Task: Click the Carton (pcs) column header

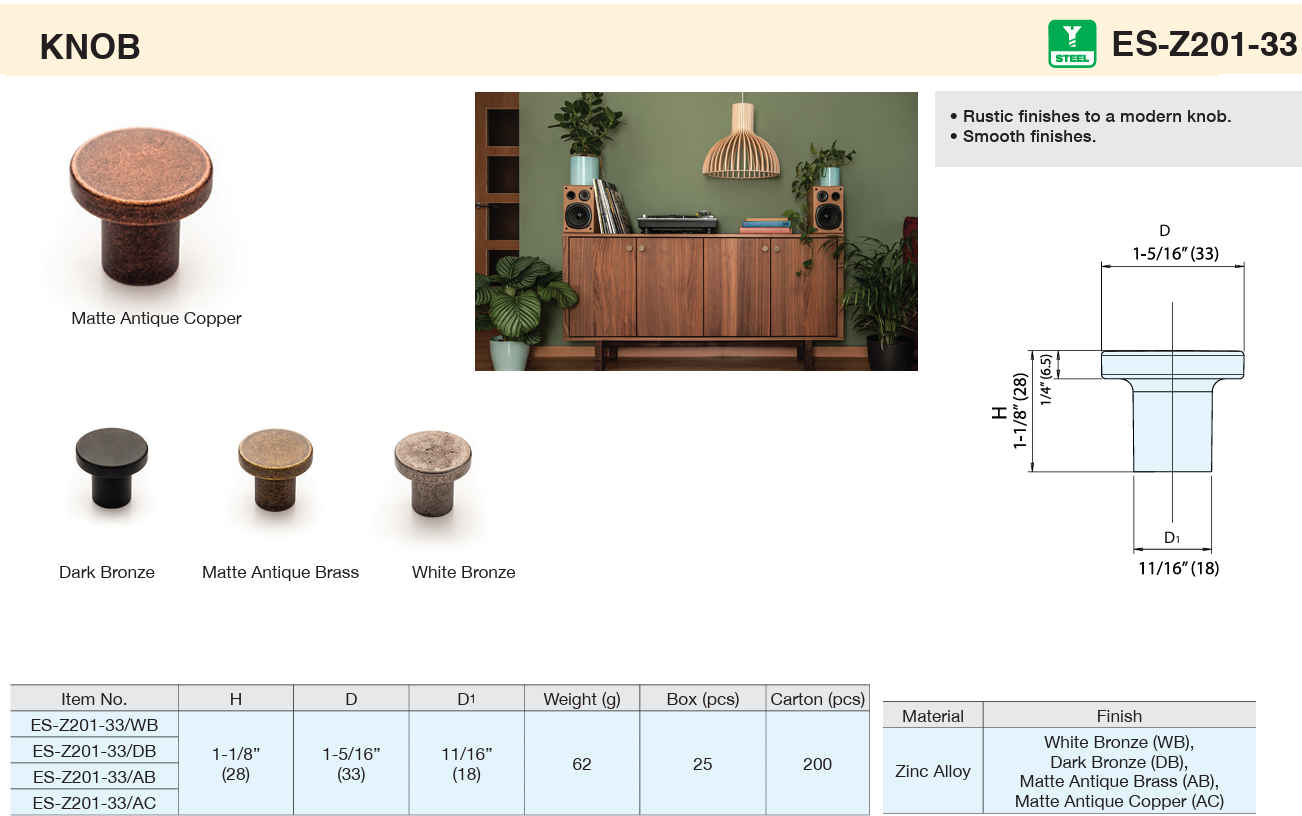Action: coord(817,699)
